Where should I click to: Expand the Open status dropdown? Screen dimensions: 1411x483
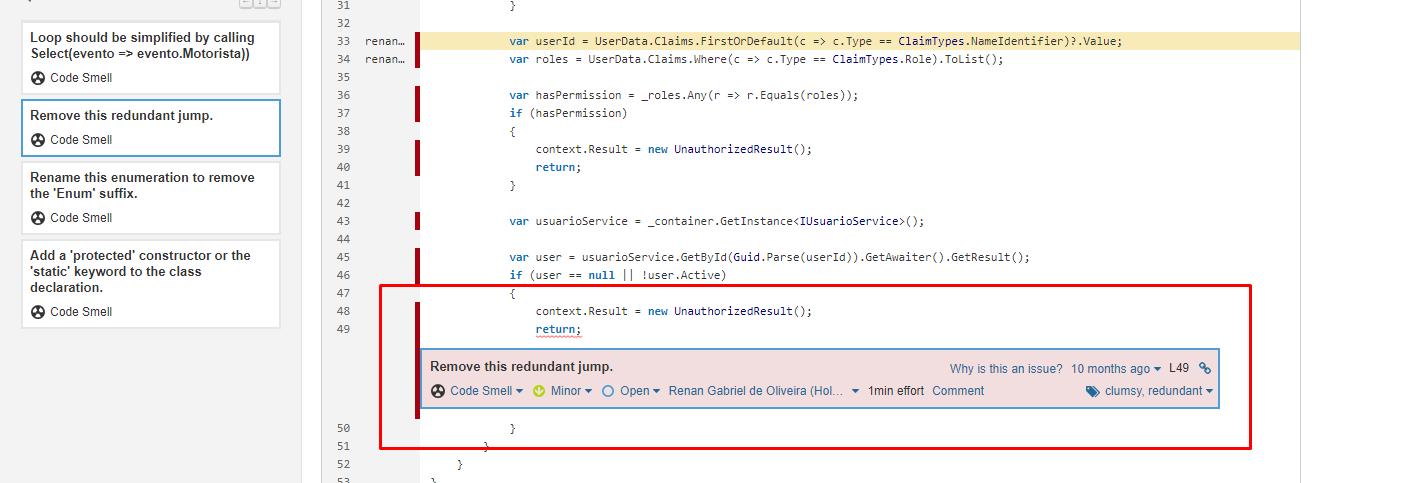(x=639, y=391)
